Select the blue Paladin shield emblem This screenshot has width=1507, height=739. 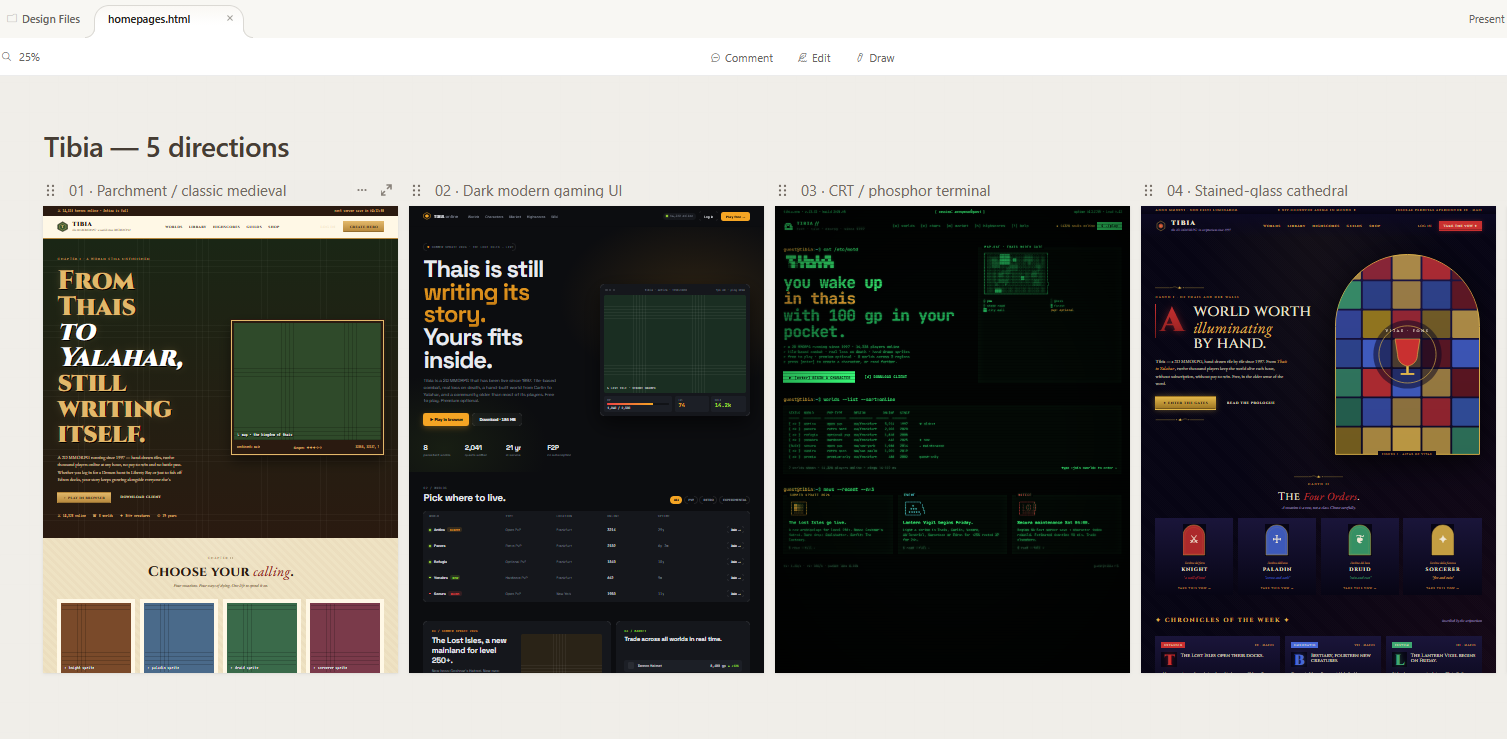click(x=1276, y=541)
